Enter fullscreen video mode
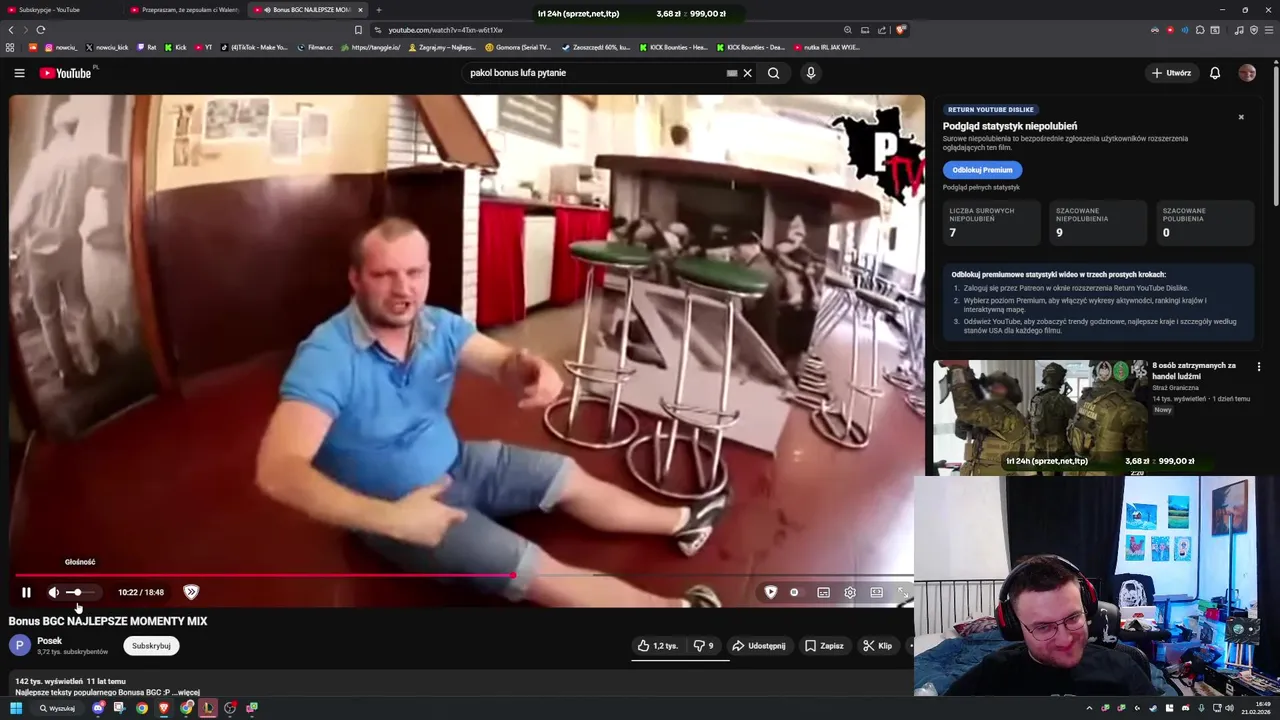Viewport: 1280px width, 720px height. [x=903, y=592]
